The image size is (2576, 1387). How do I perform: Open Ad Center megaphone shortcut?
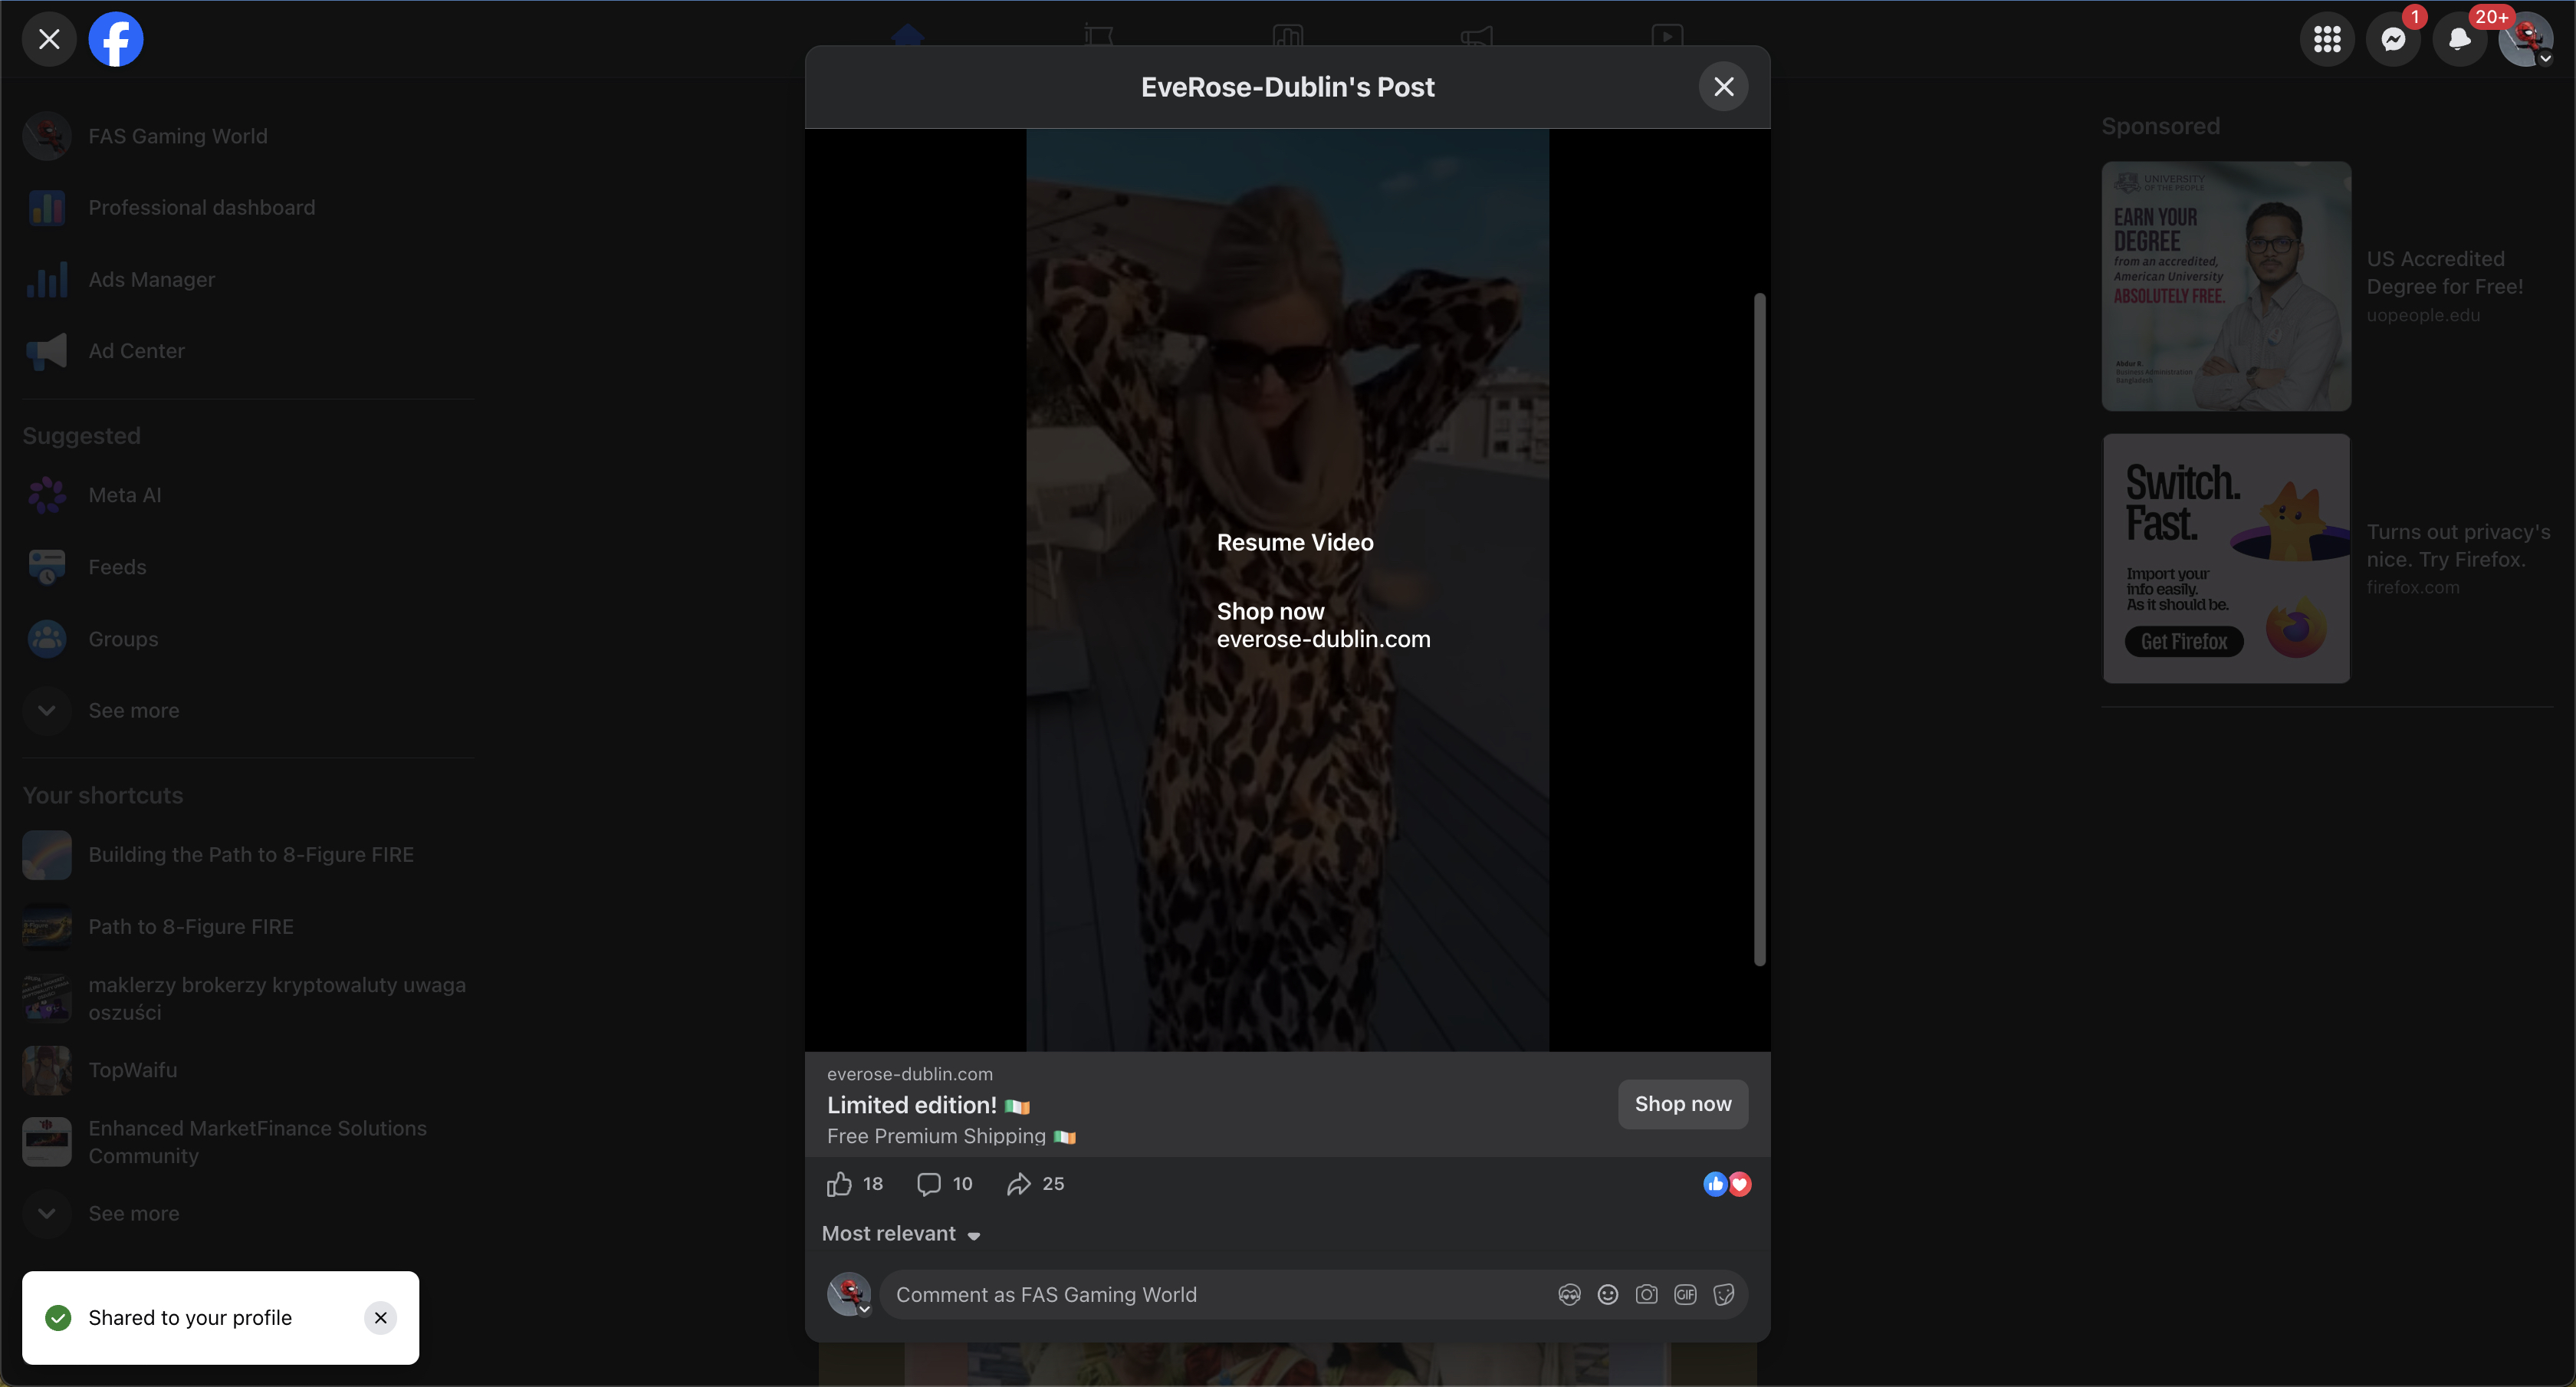click(248, 351)
